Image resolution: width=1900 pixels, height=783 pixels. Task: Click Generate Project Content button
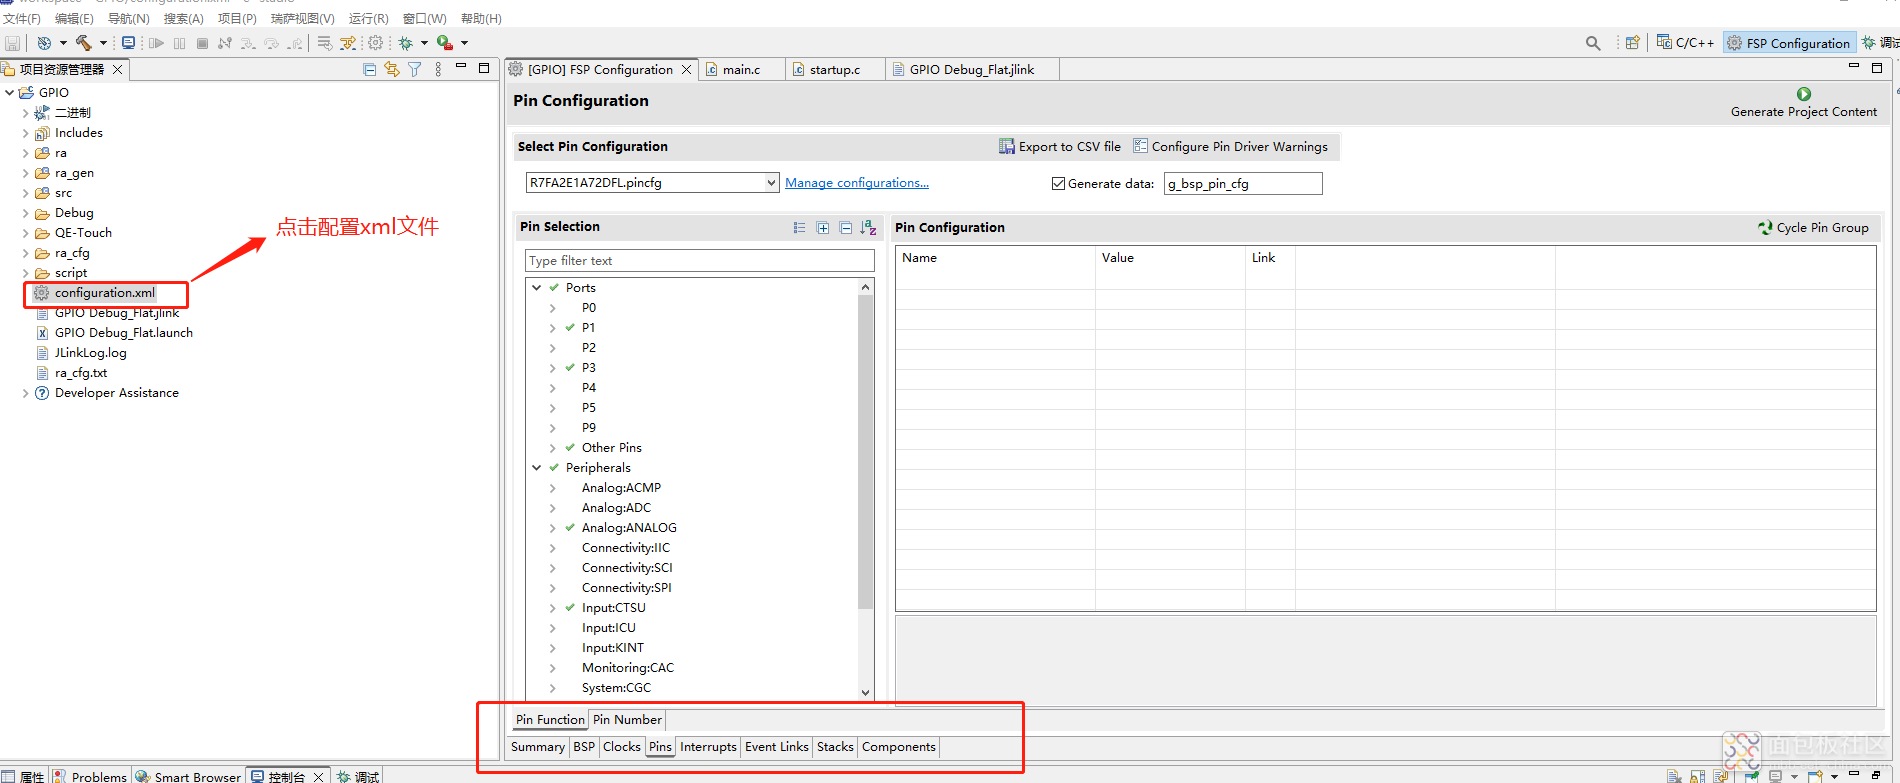pos(1804,102)
